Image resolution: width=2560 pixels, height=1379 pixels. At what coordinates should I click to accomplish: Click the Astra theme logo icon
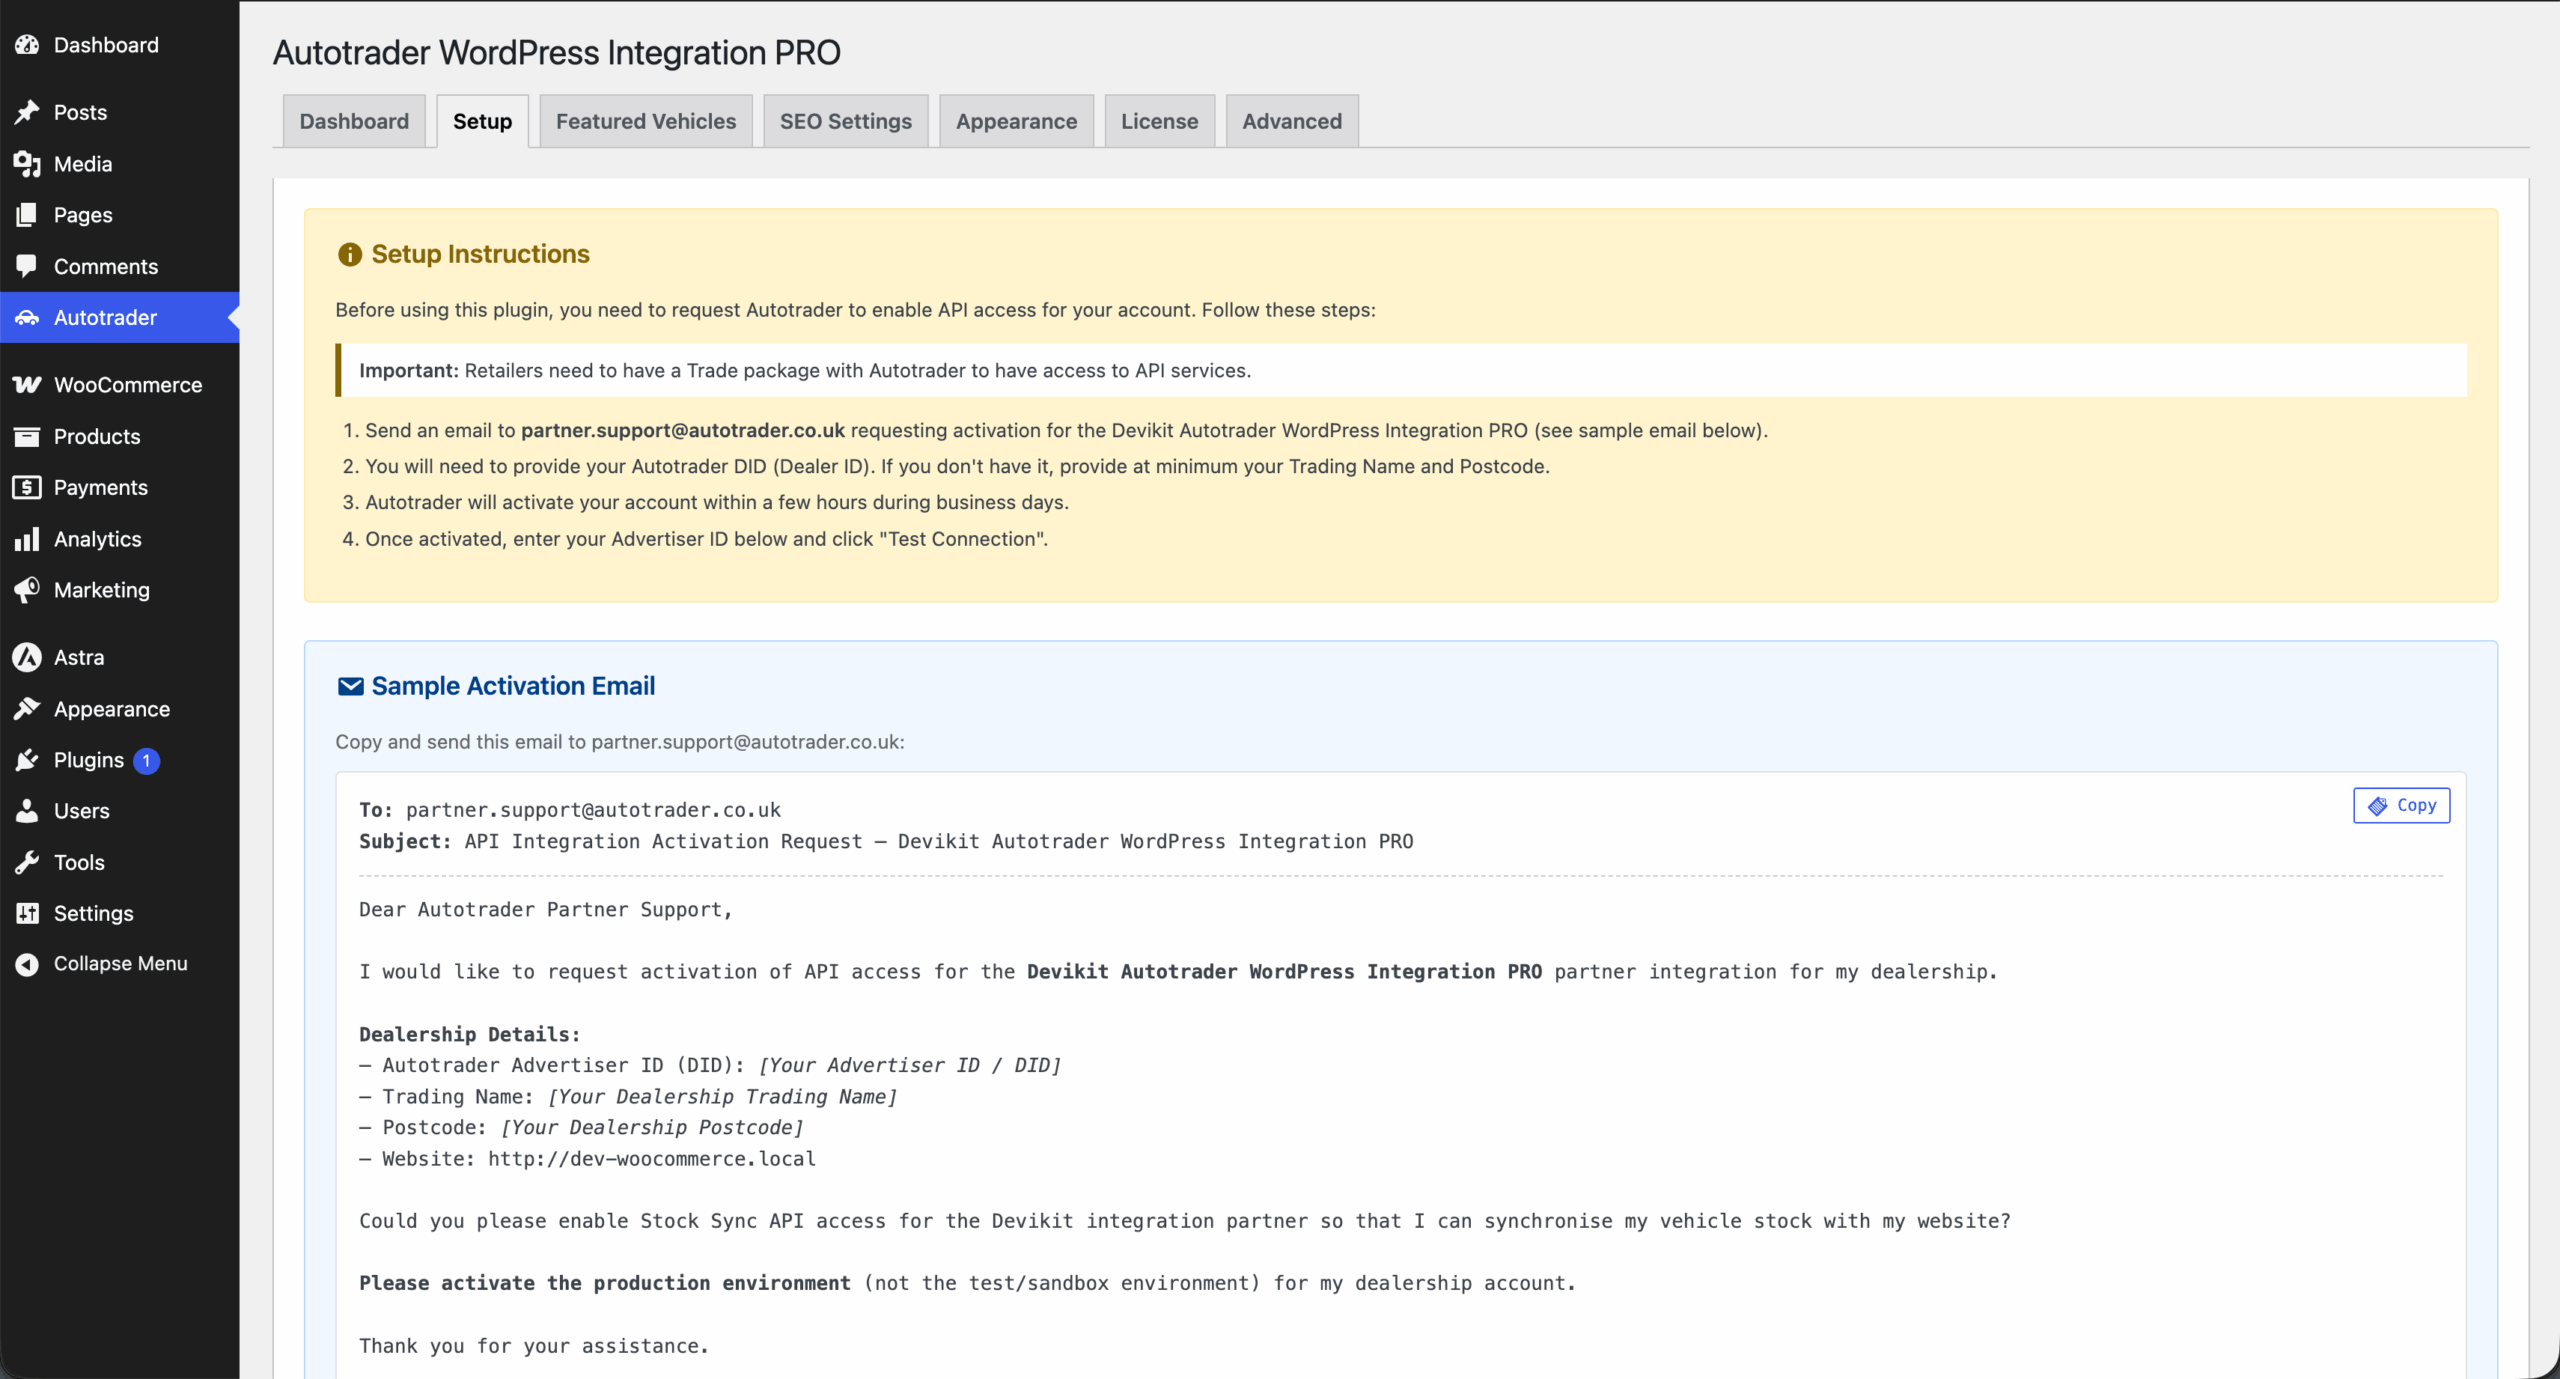click(27, 657)
